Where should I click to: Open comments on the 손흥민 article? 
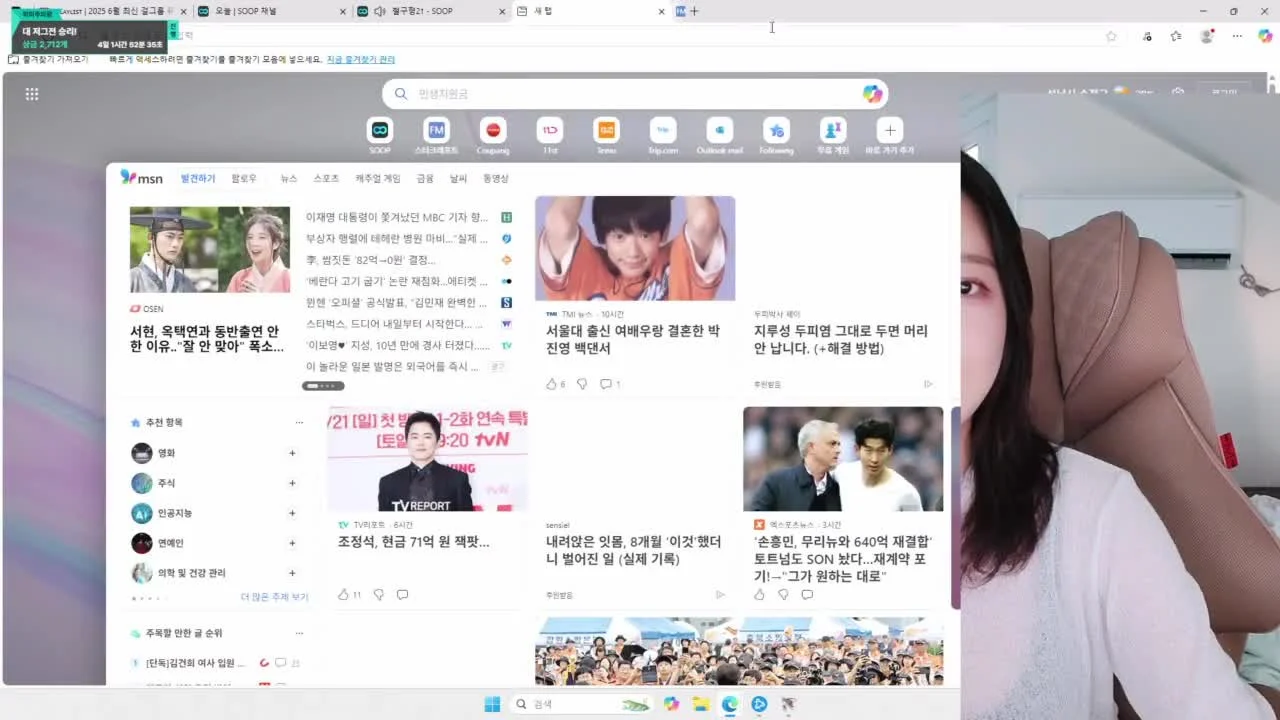point(807,594)
